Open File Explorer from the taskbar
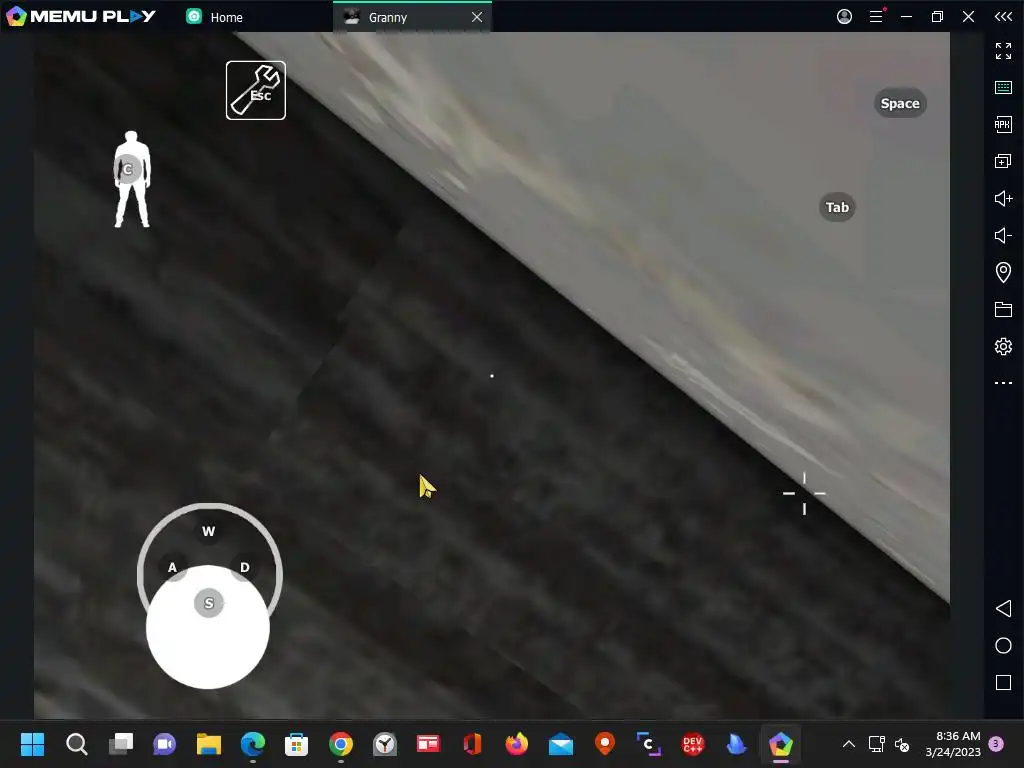 (209, 744)
